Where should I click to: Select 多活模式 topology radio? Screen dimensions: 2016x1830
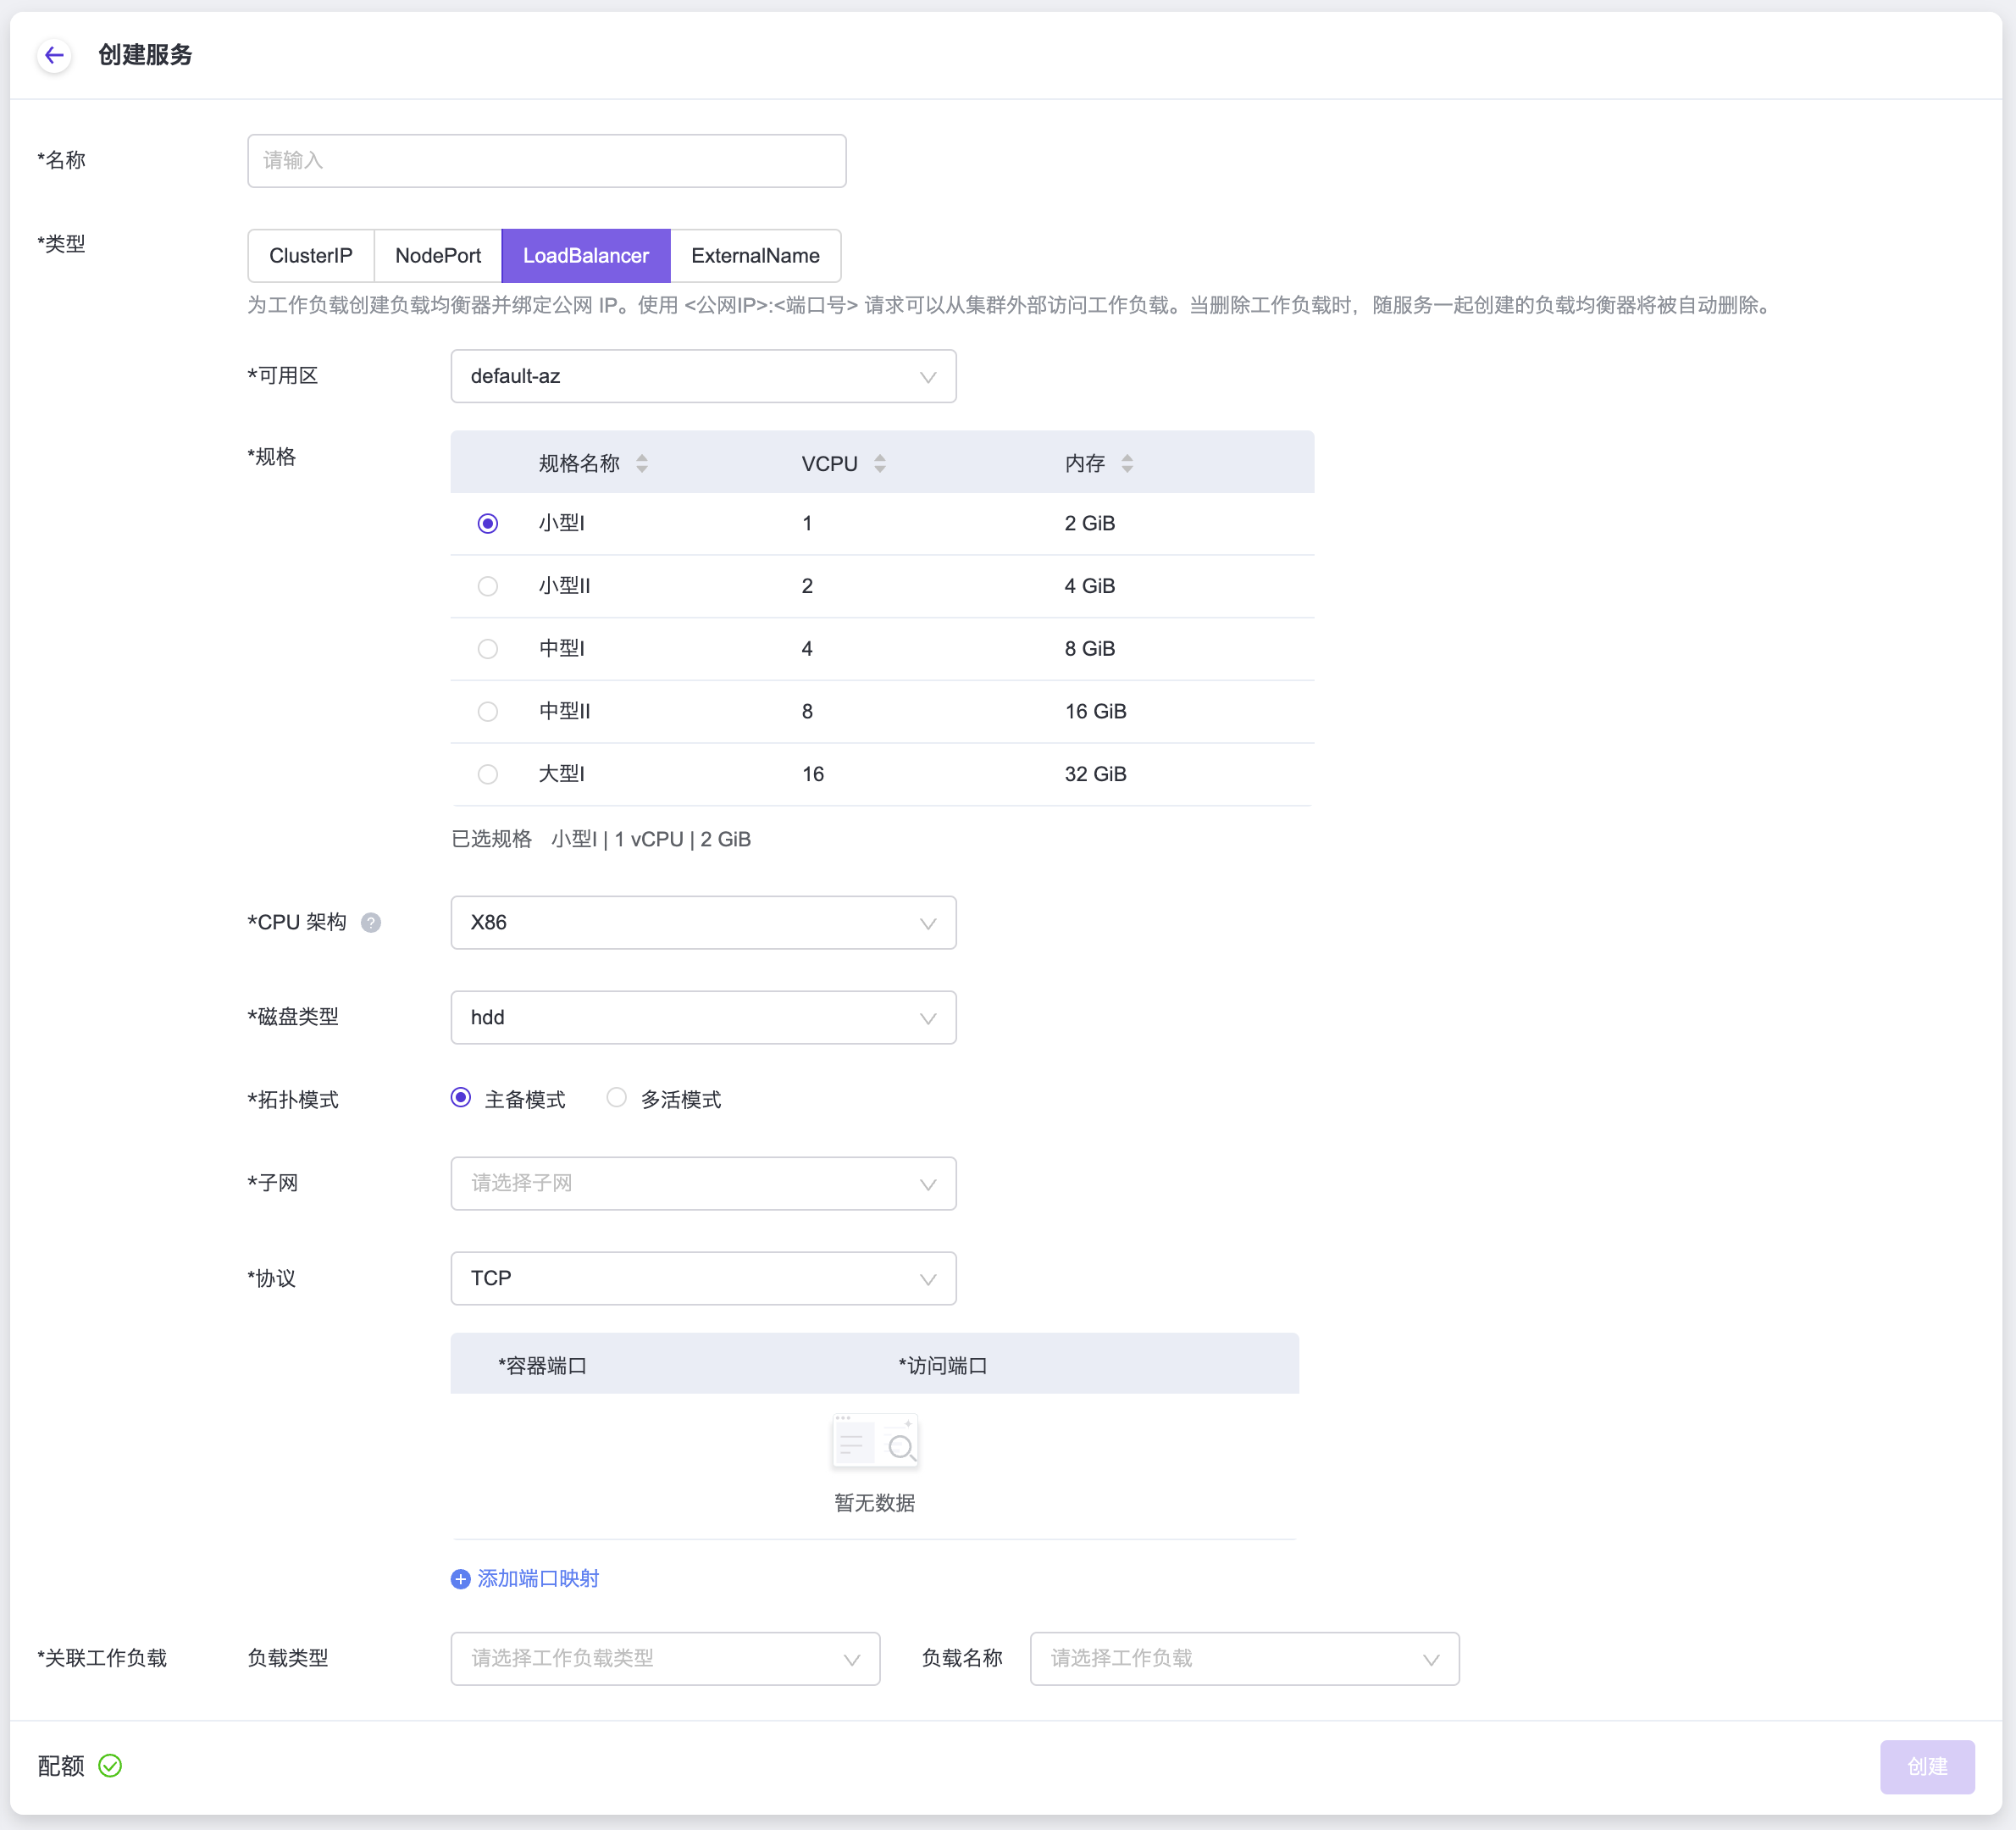pyautogui.click(x=616, y=1098)
